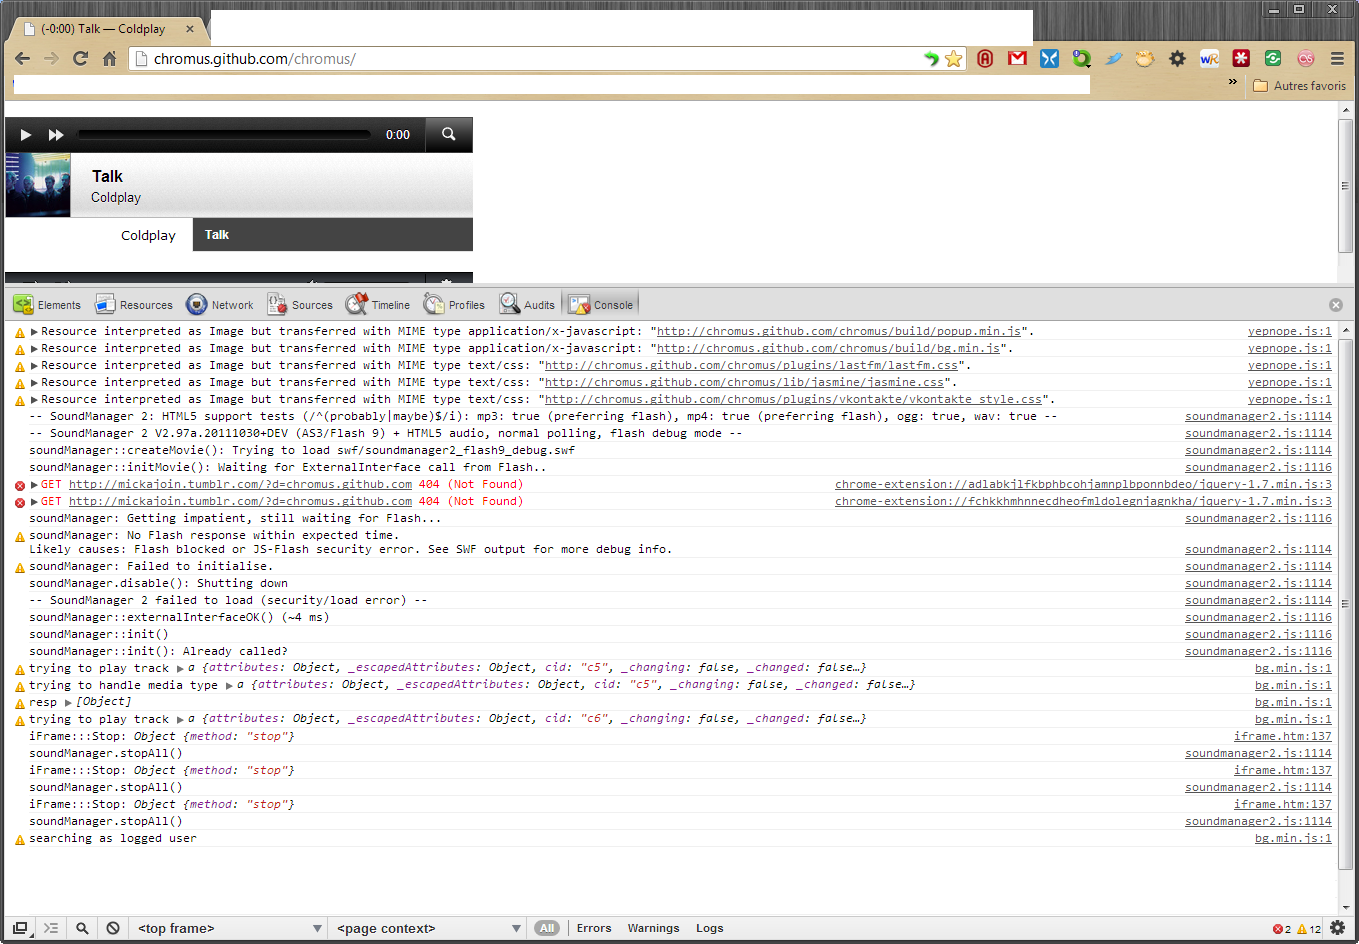This screenshot has width=1359, height=944.
Task: Expand the first GET 404 error
Action: 34,484
